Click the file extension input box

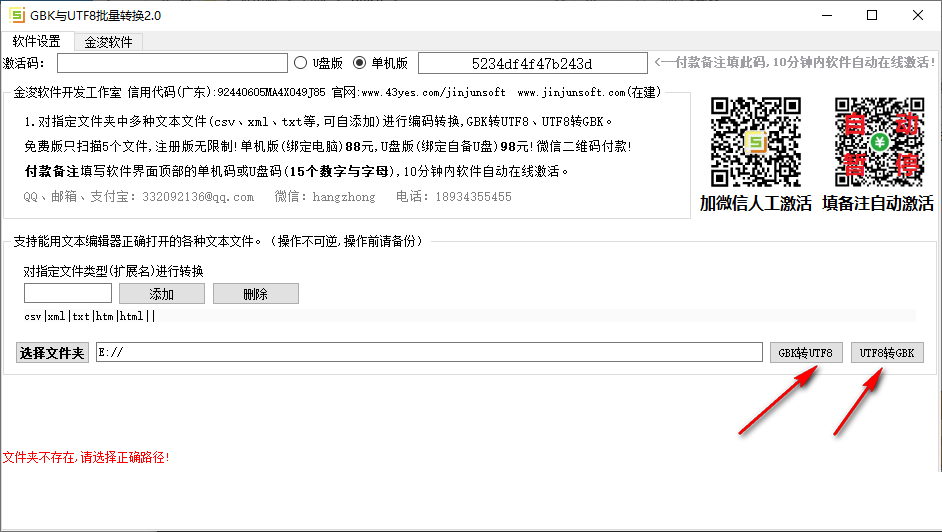coord(67,294)
